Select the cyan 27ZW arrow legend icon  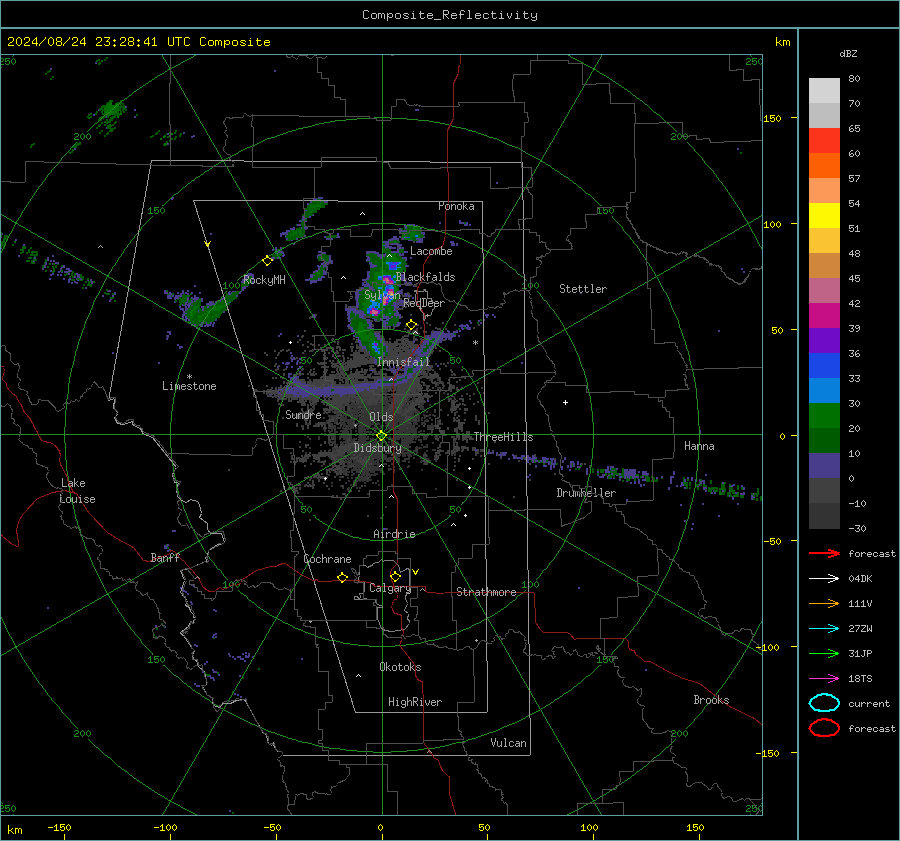point(824,629)
